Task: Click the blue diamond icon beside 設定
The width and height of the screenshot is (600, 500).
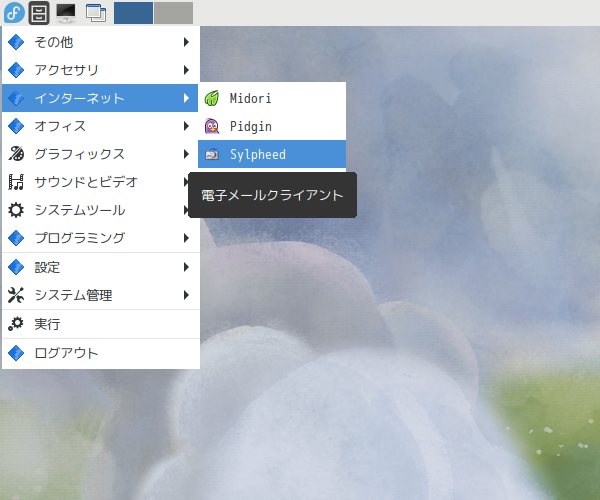Action: pos(16,267)
